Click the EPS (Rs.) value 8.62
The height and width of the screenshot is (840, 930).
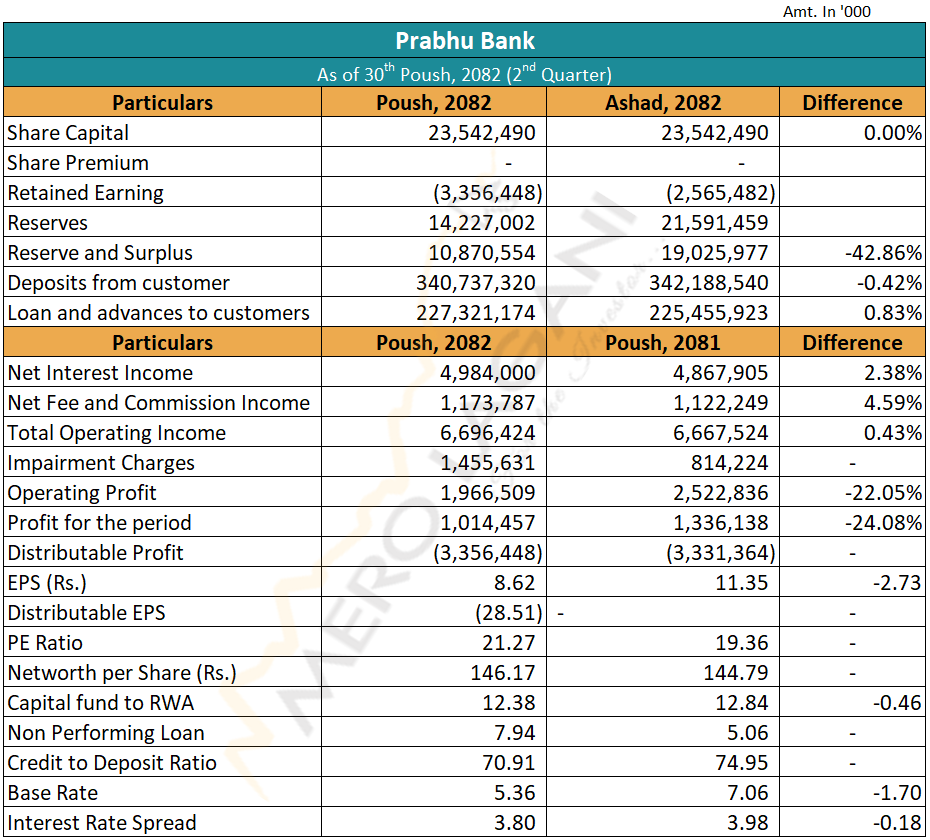coord(516,583)
